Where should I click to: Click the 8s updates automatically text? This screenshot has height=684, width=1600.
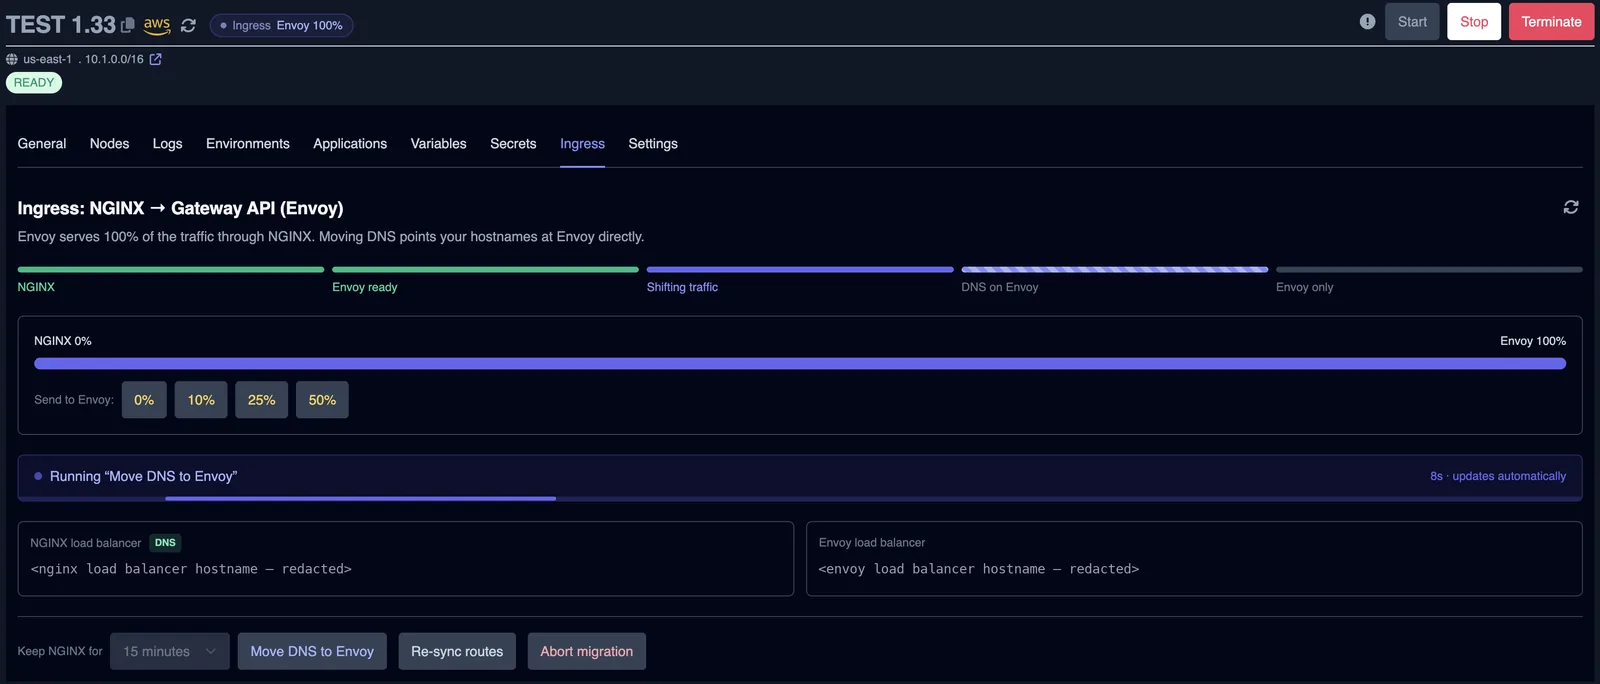tap(1498, 476)
